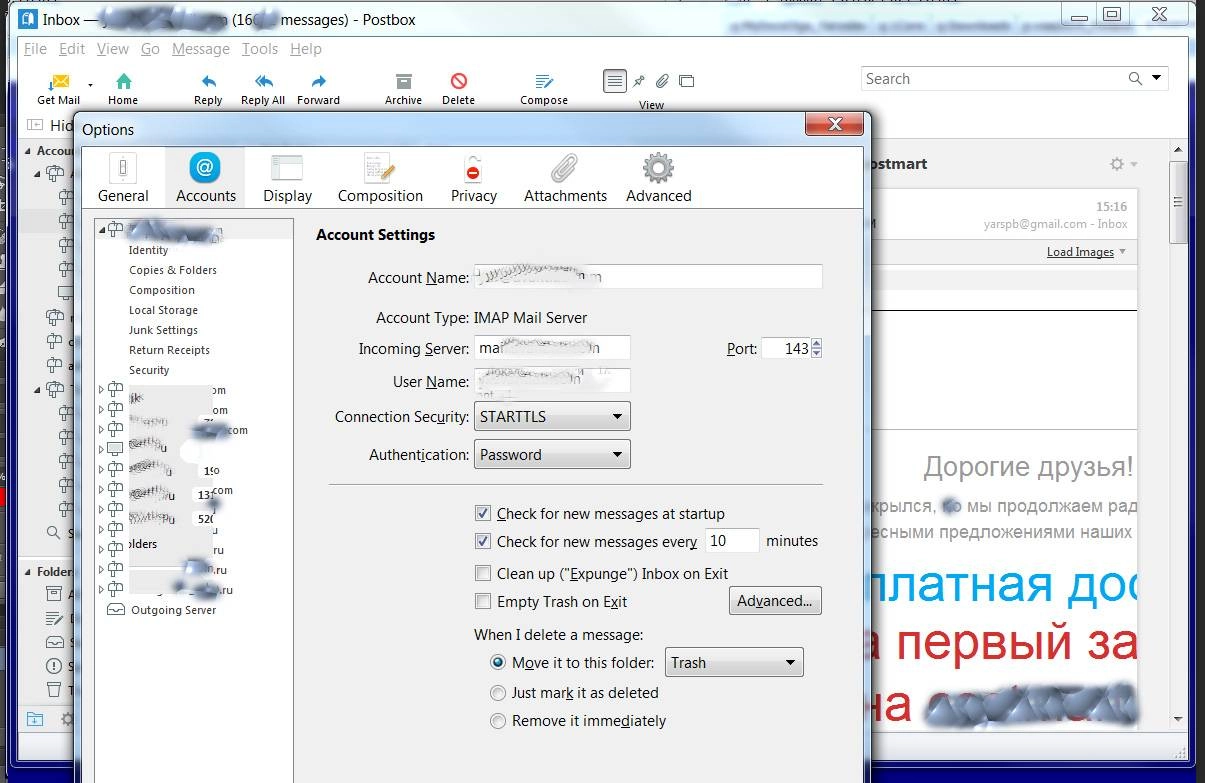Open the gear menu in message pane

pyautogui.click(x=1123, y=164)
